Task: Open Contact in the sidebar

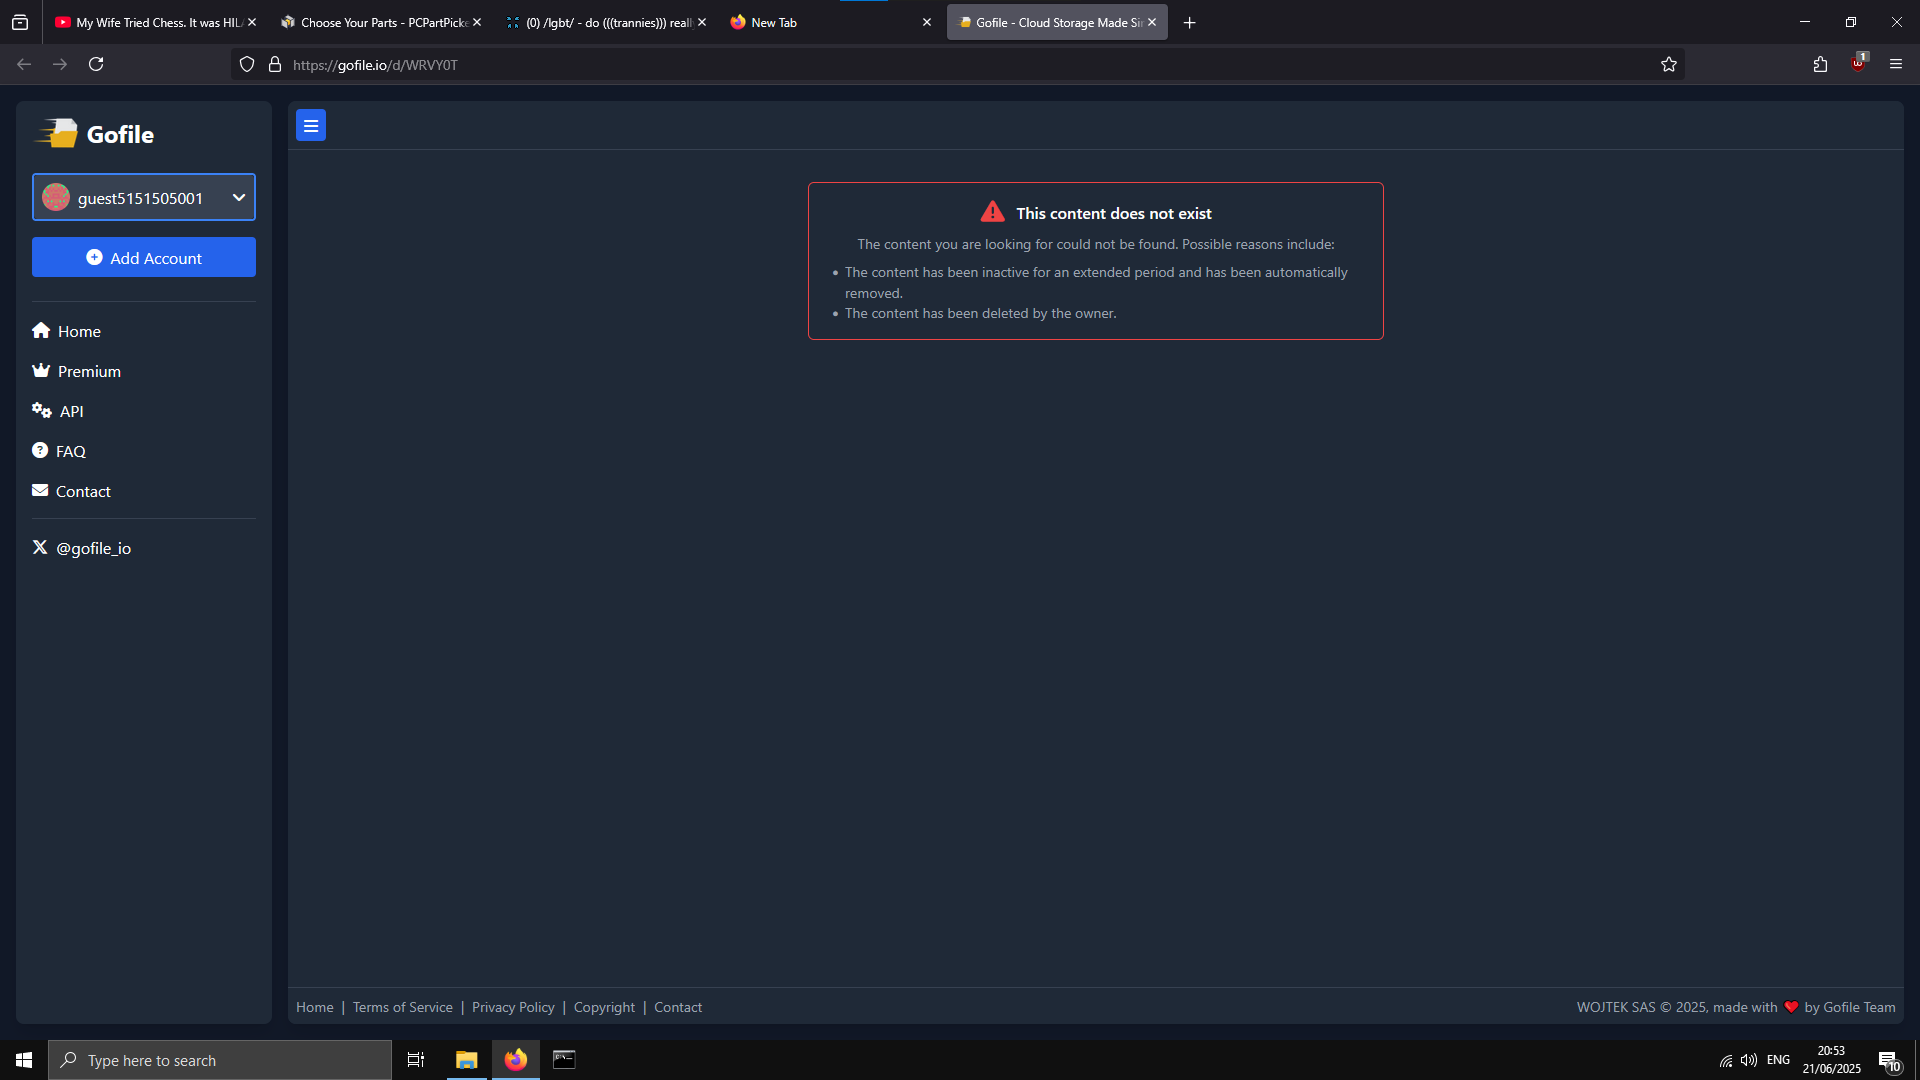Action: pyautogui.click(x=71, y=491)
